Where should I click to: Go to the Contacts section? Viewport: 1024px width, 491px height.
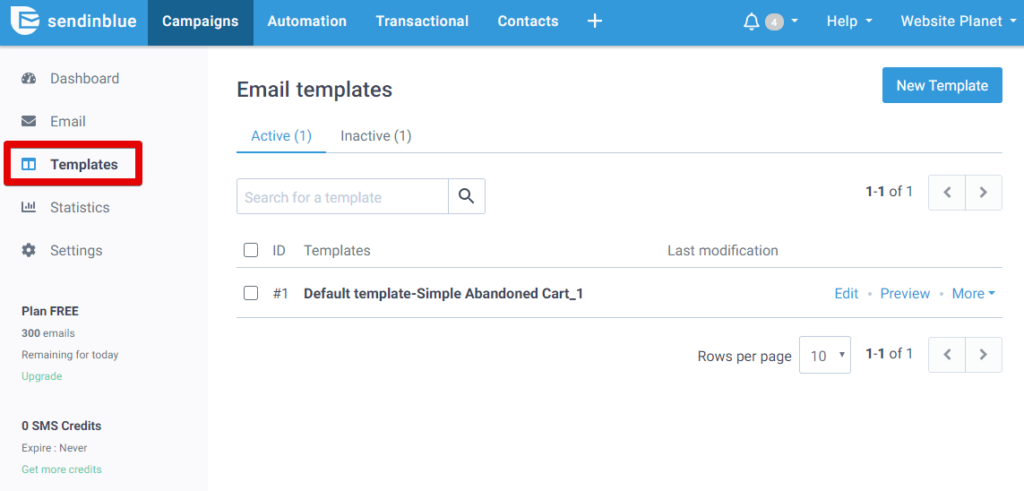point(528,22)
